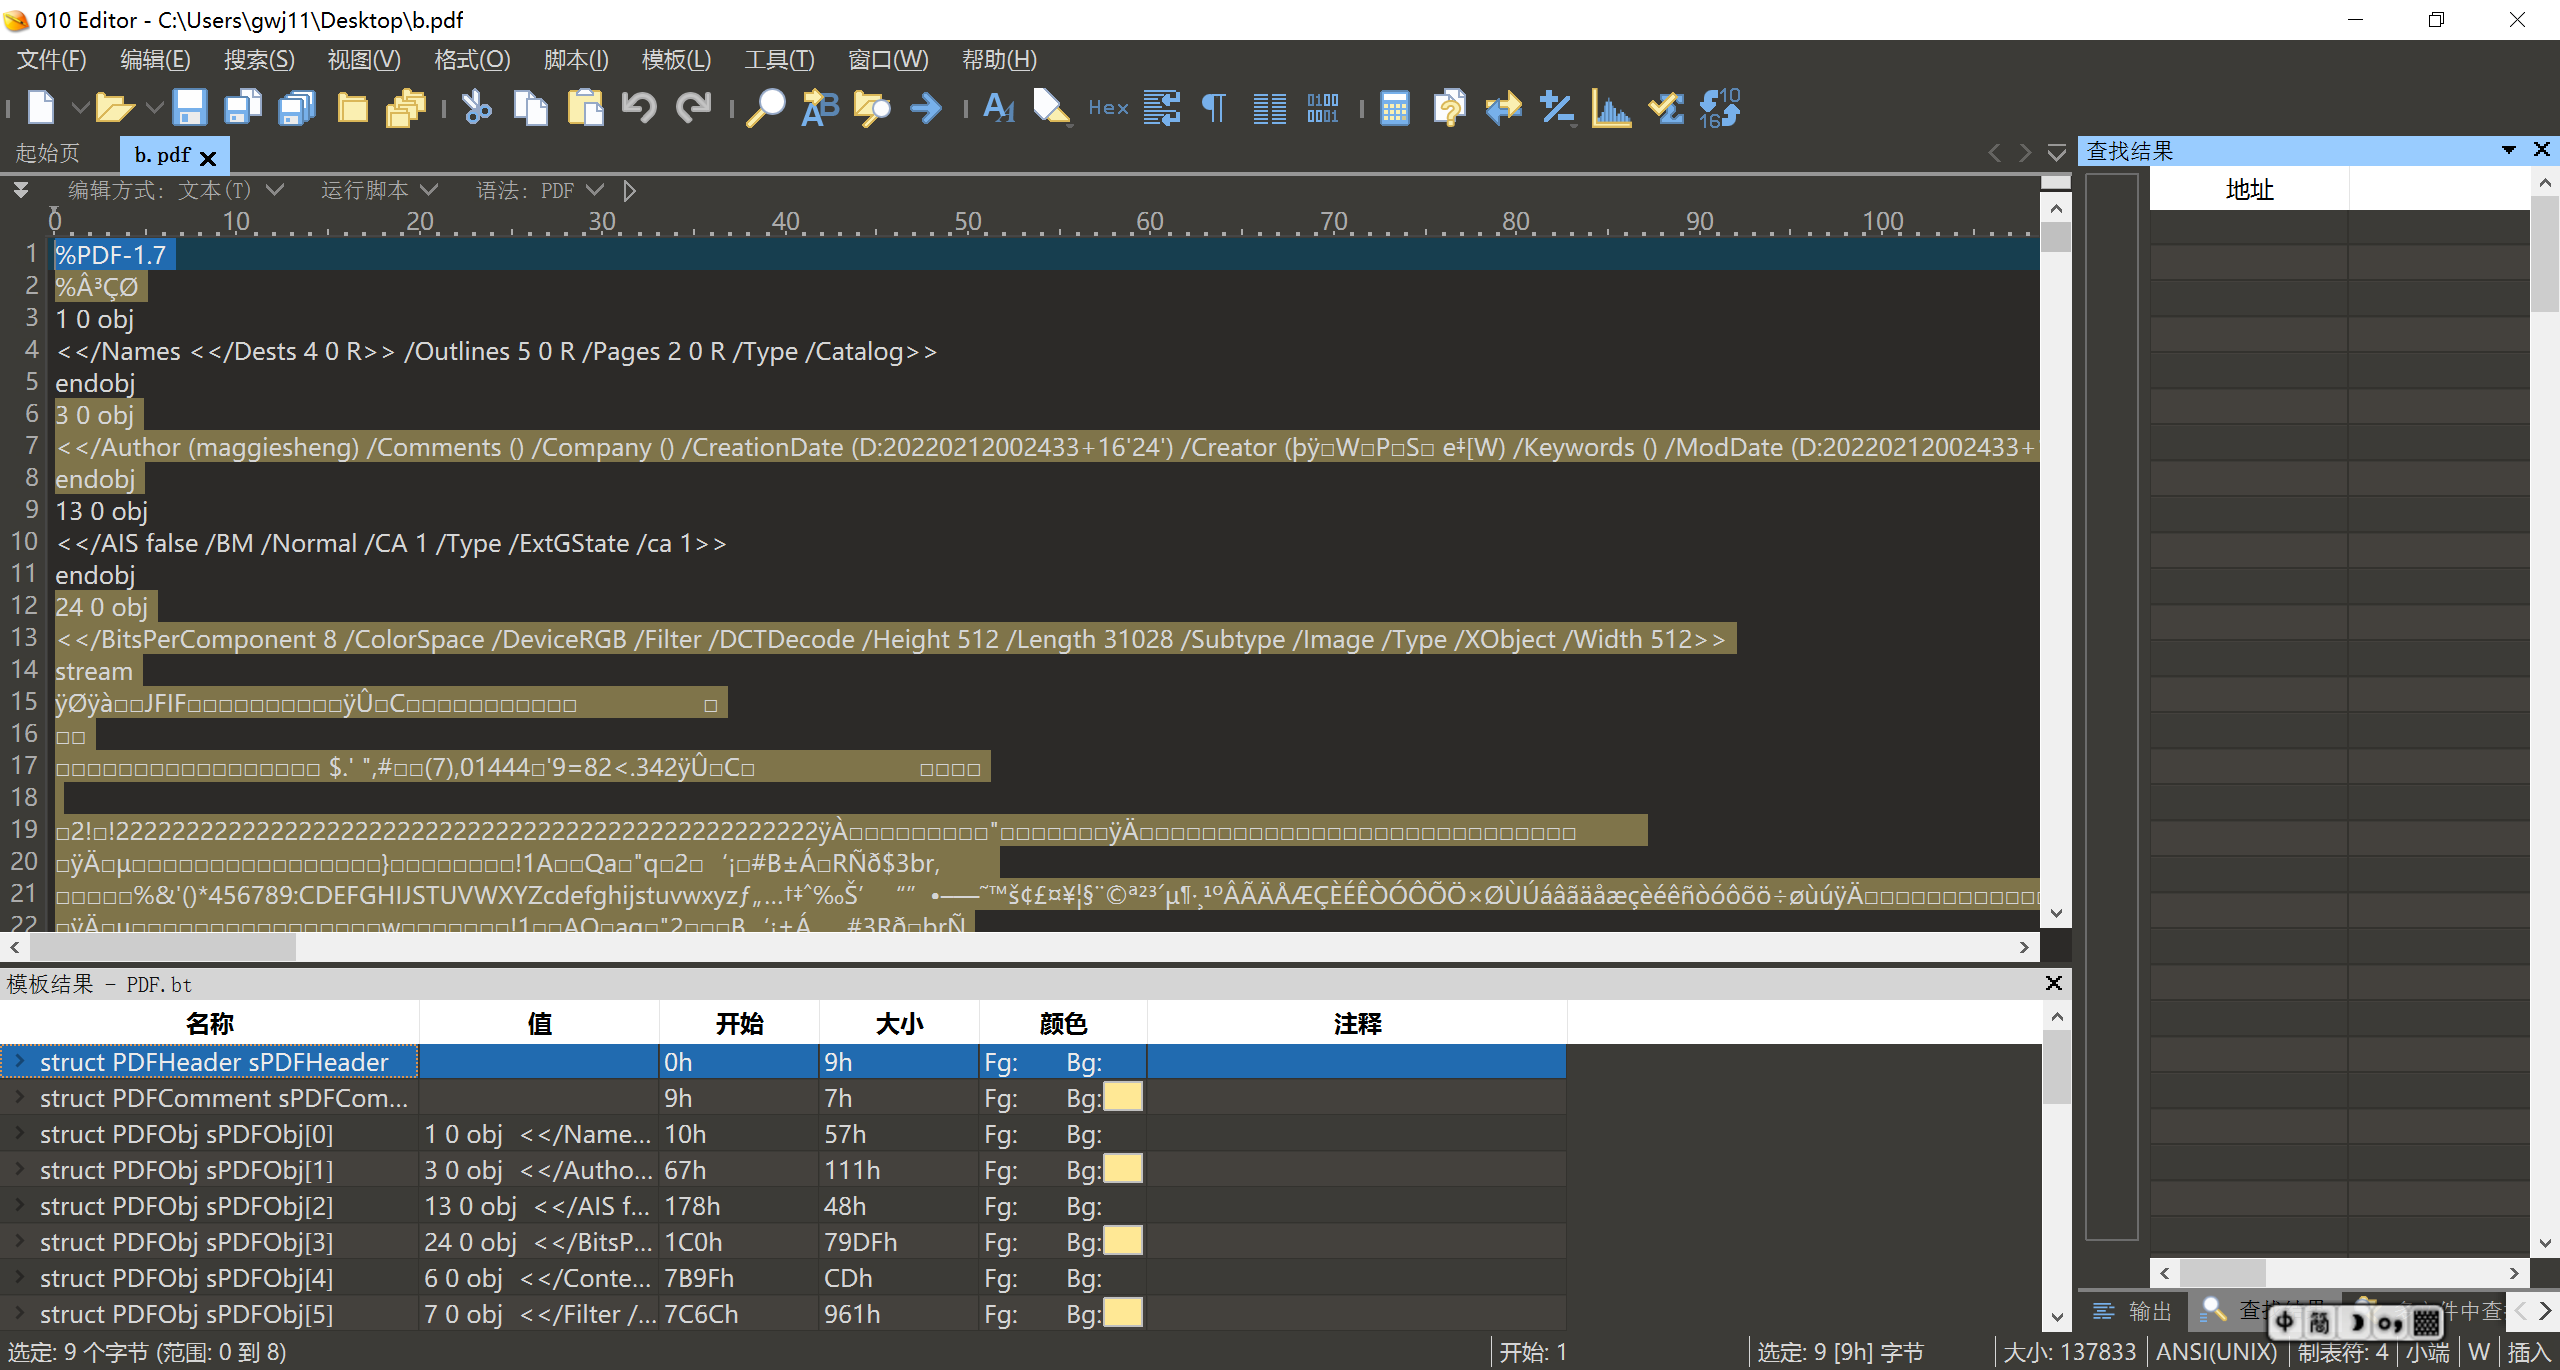Switch to the 起始页 tab

click(48, 154)
